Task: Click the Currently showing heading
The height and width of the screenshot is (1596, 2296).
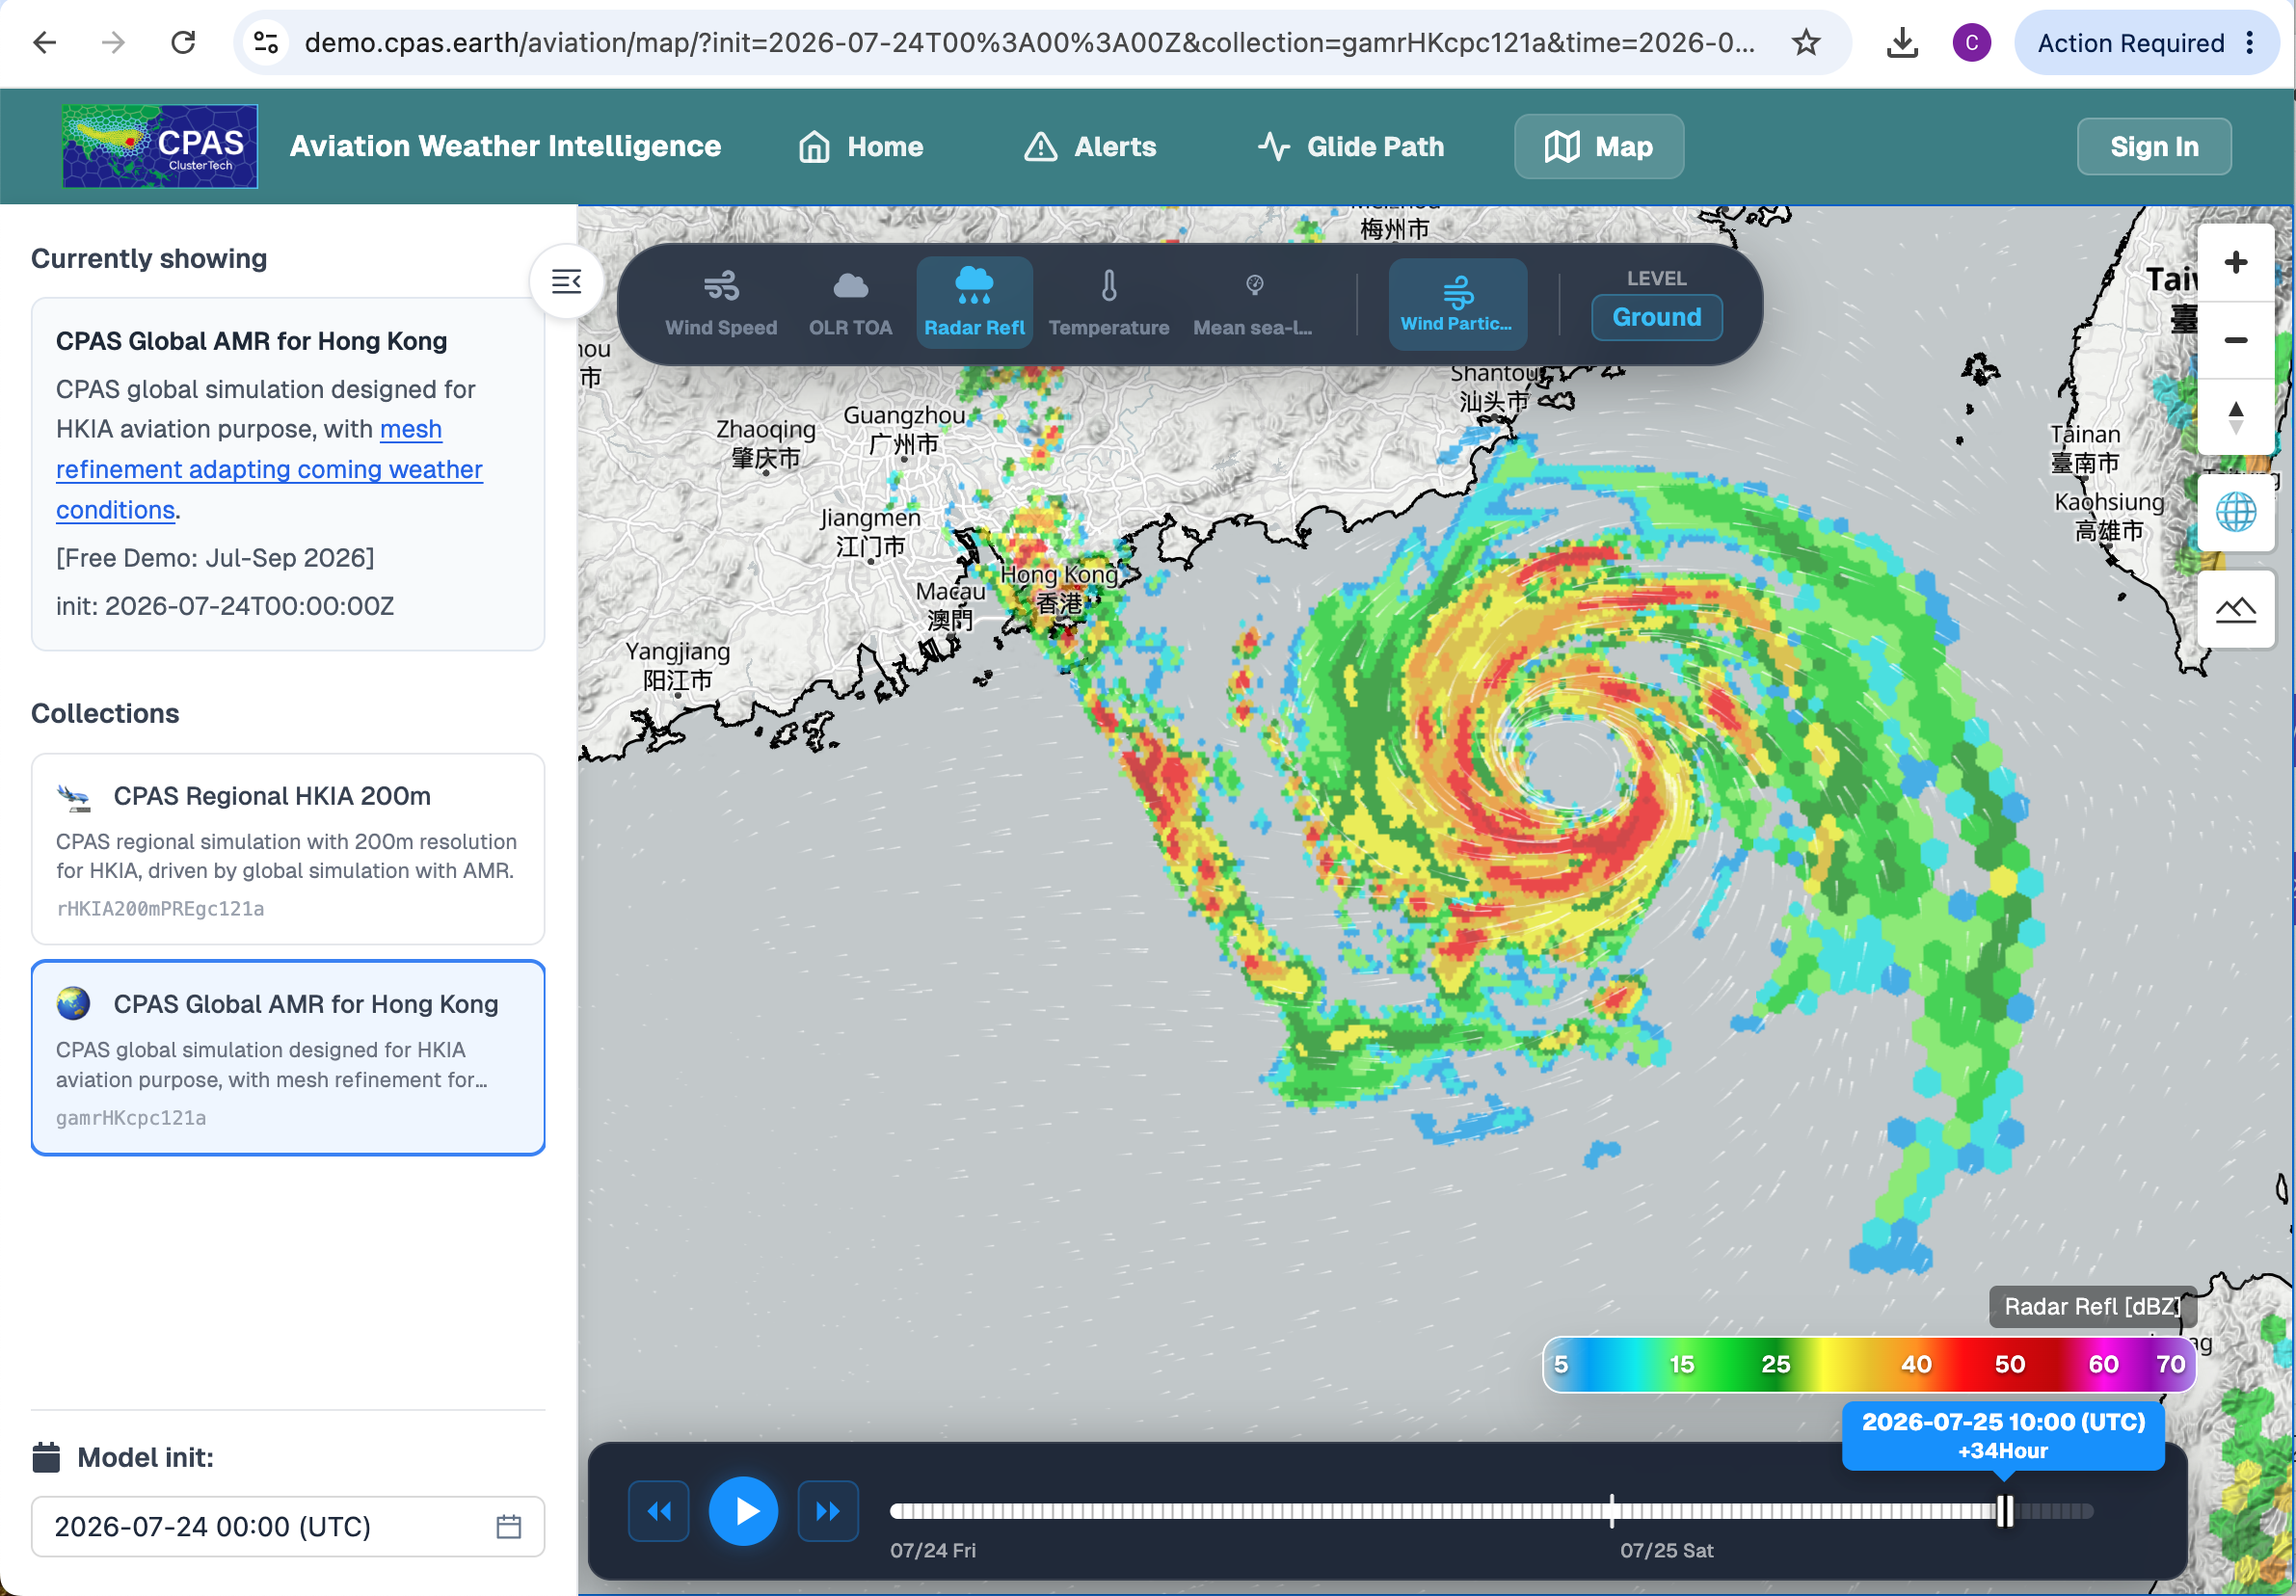Action: tap(149, 259)
